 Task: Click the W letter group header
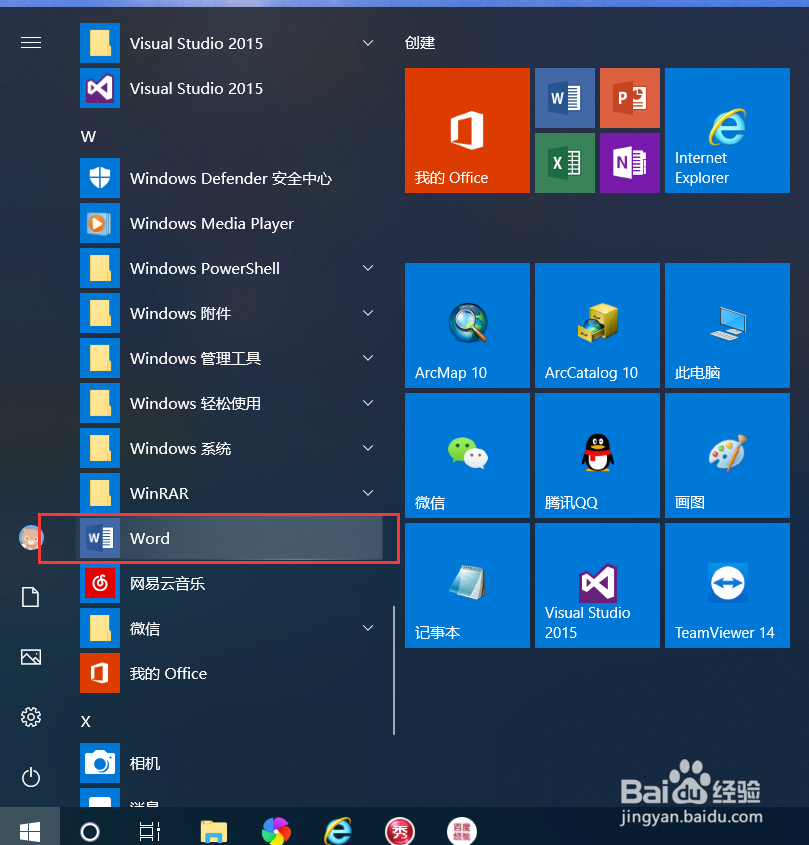[88, 136]
